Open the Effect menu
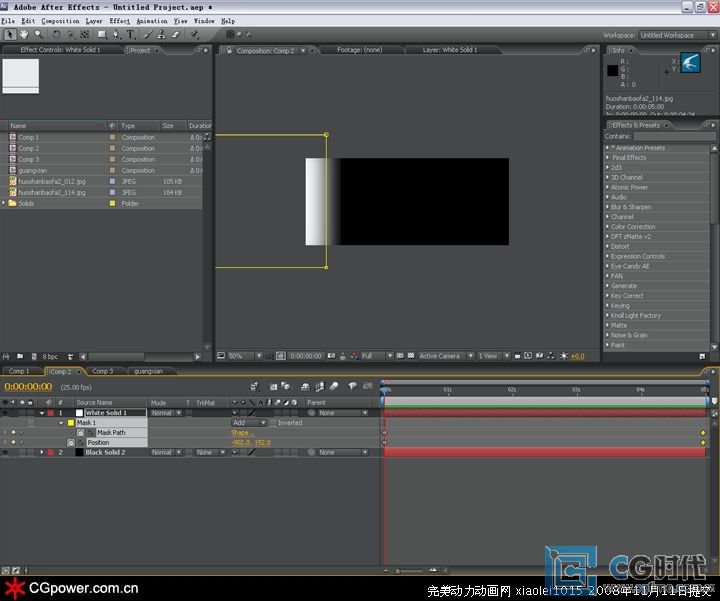Screen dimensions: 720x601 (x=119, y=21)
